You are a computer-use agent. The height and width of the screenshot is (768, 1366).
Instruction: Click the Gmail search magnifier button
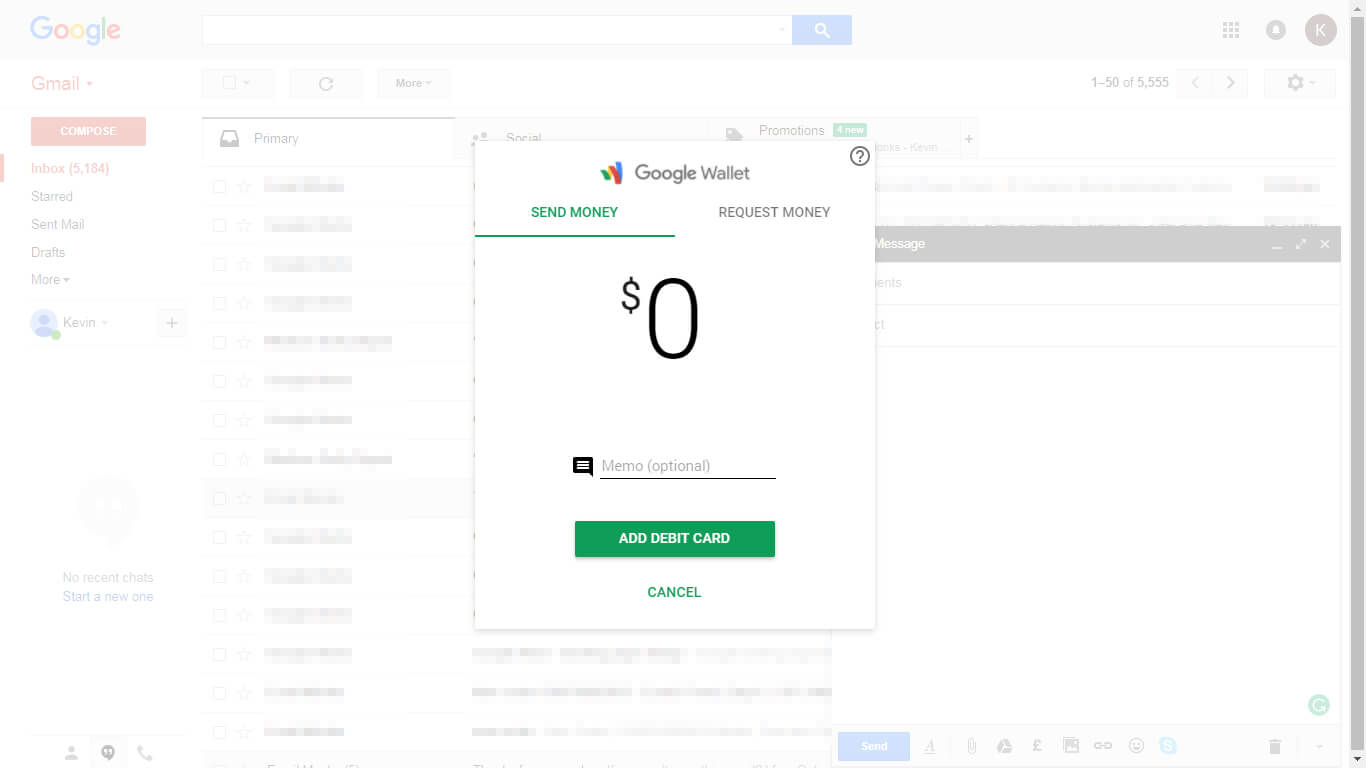coord(822,30)
